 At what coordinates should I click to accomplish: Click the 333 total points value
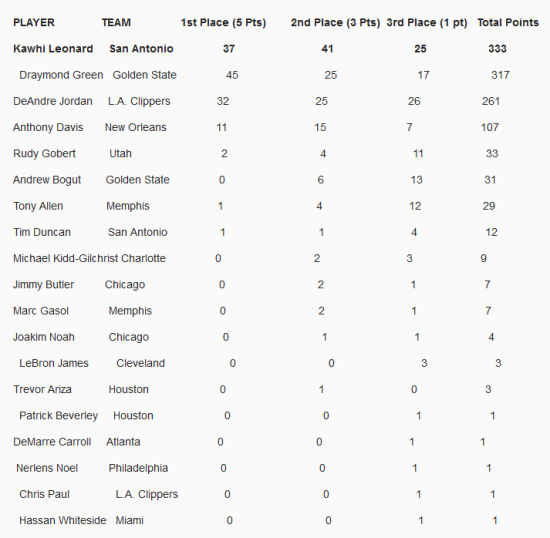click(497, 49)
